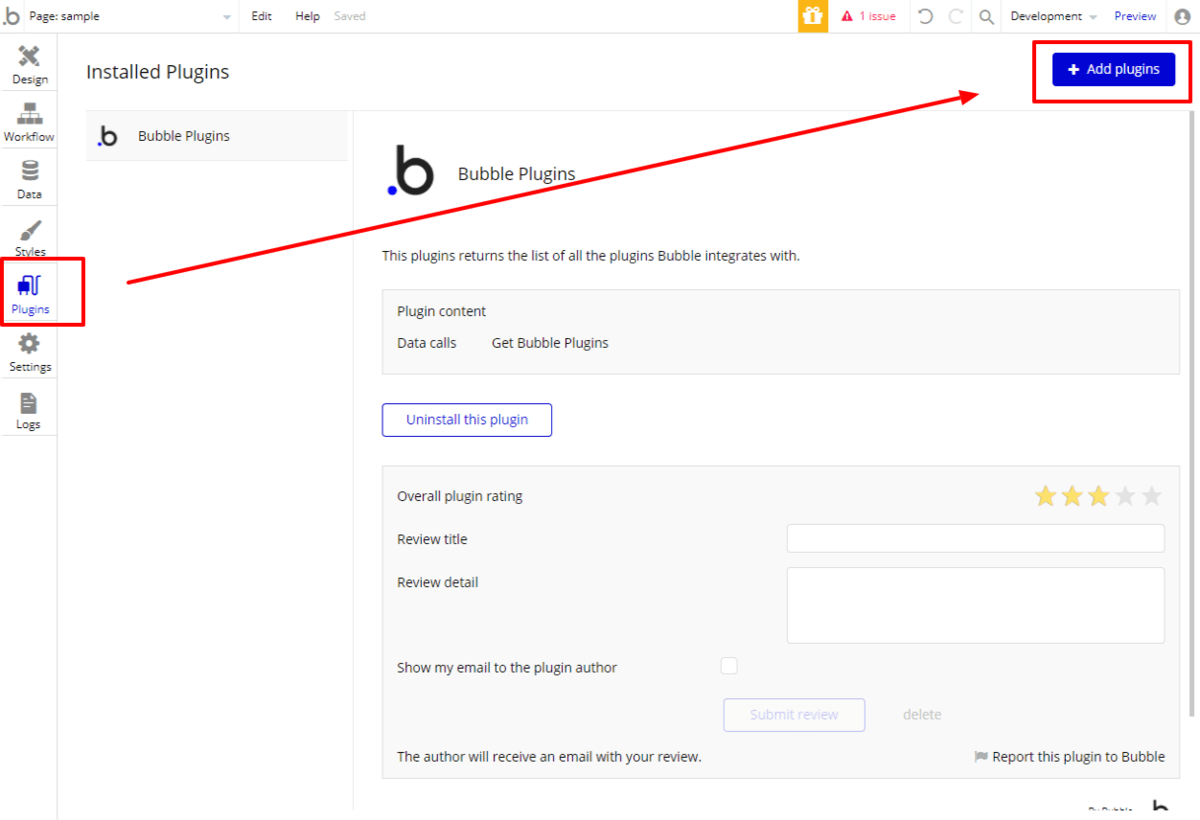
Task: Open the Styles tab in sidebar
Action: tap(29, 237)
